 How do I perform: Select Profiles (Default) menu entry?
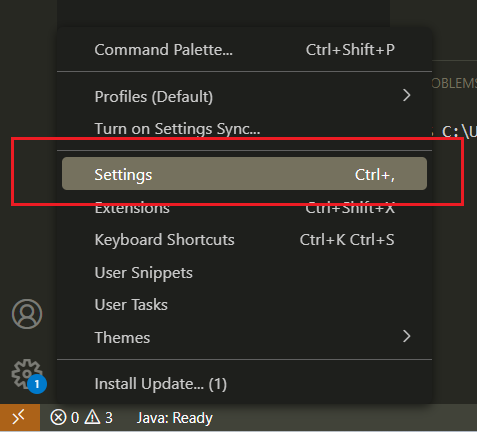pyautogui.click(x=245, y=97)
